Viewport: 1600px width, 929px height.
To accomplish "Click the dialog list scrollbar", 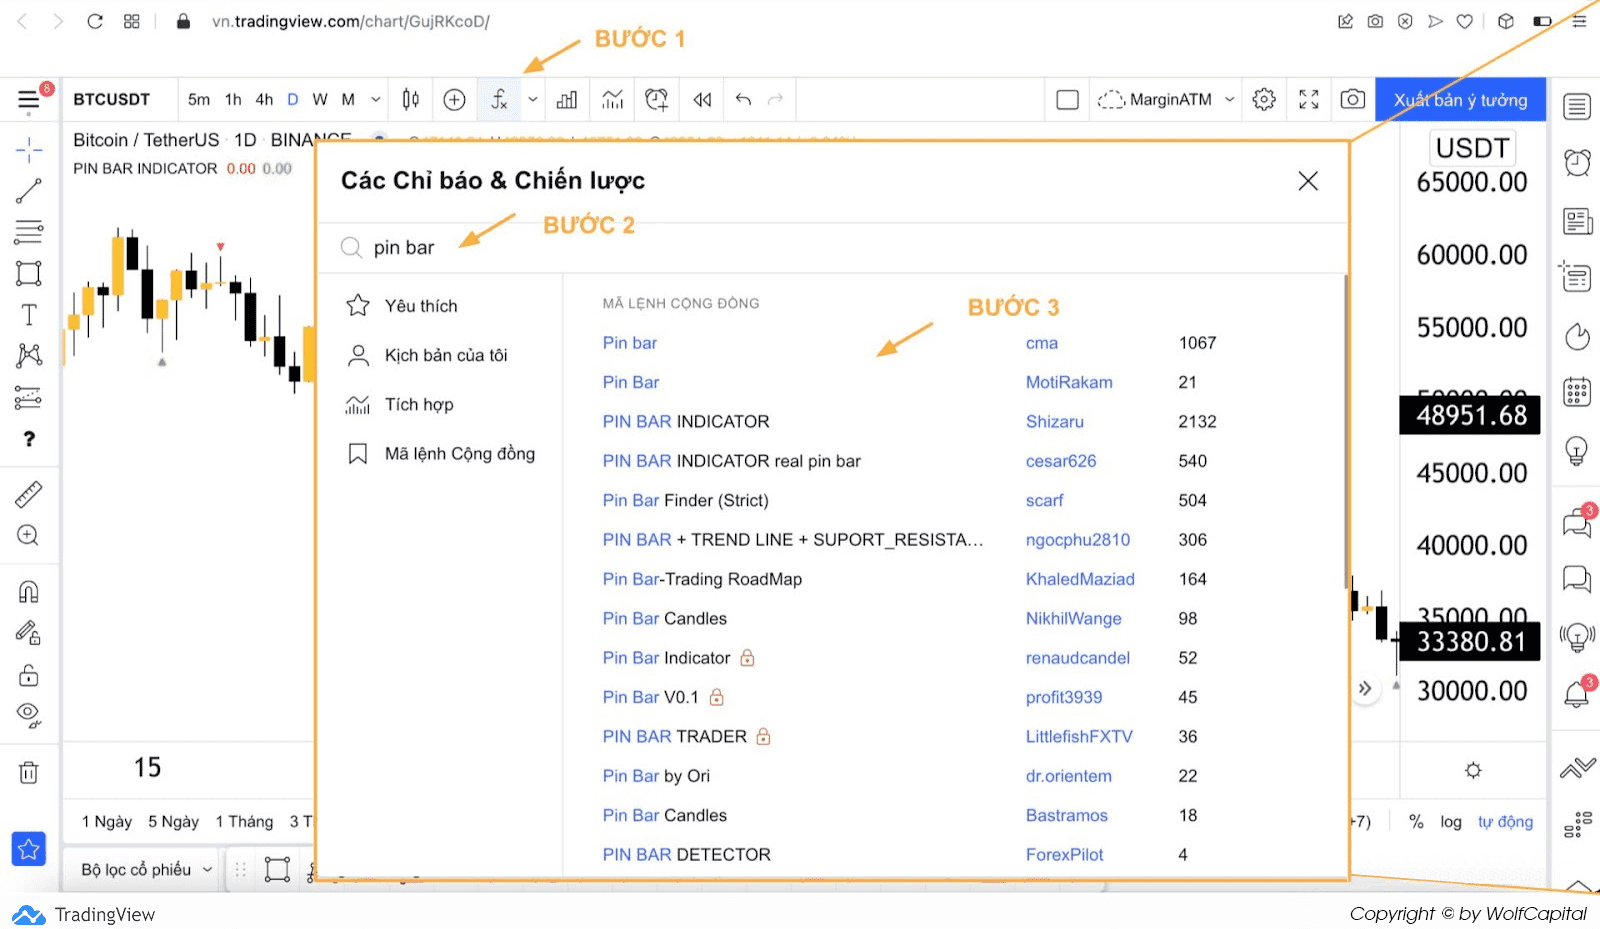I will pos(1345,433).
